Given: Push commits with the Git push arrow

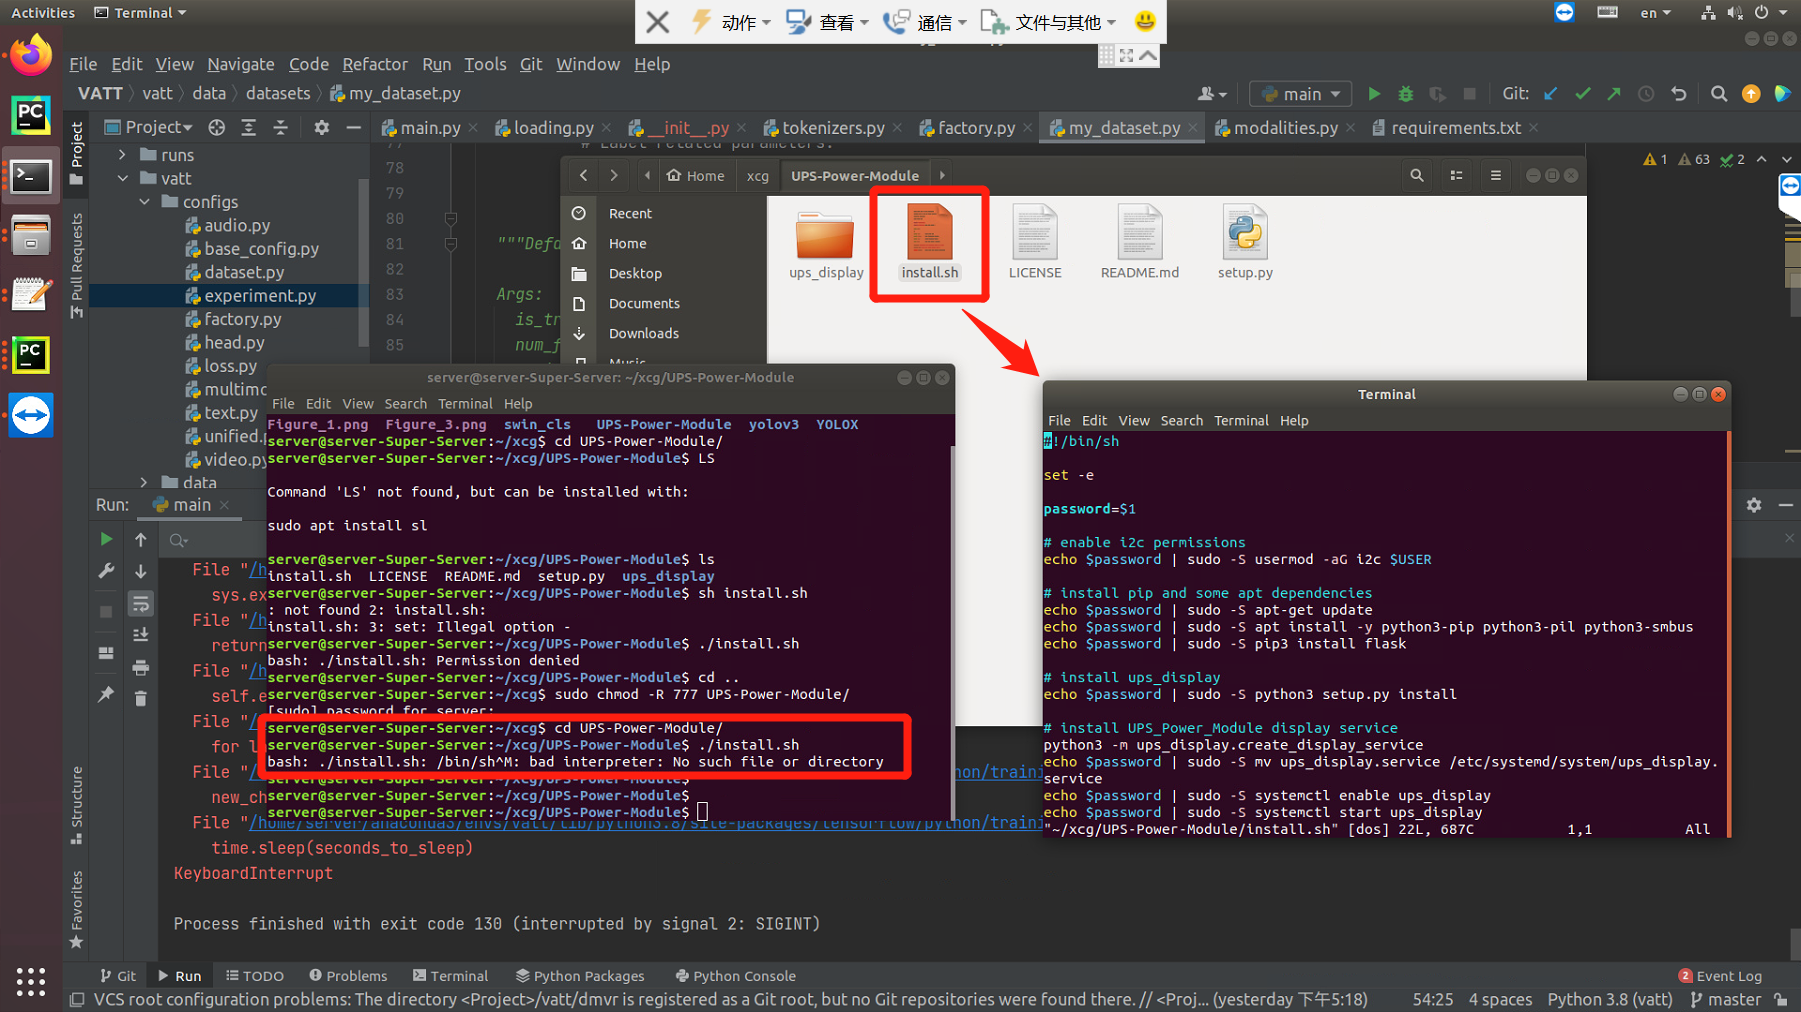Looking at the screenshot, I should 1613,93.
